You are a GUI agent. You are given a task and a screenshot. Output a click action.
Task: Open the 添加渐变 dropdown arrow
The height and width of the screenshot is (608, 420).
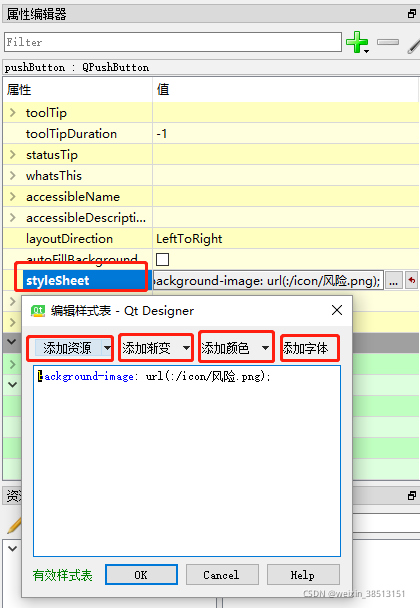(x=187, y=348)
